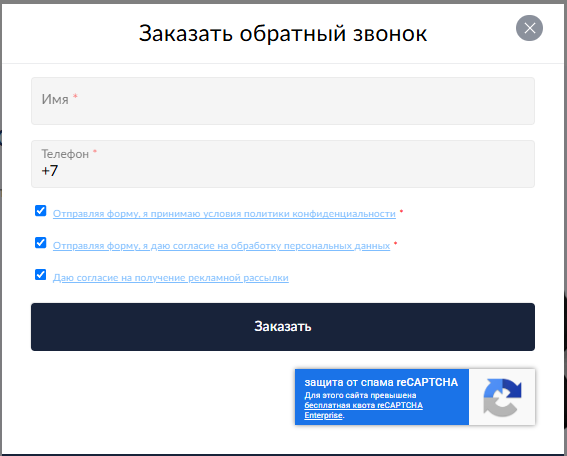Uncheck the advertising mailing consent checkbox
The height and width of the screenshot is (456, 567).
click(40, 274)
